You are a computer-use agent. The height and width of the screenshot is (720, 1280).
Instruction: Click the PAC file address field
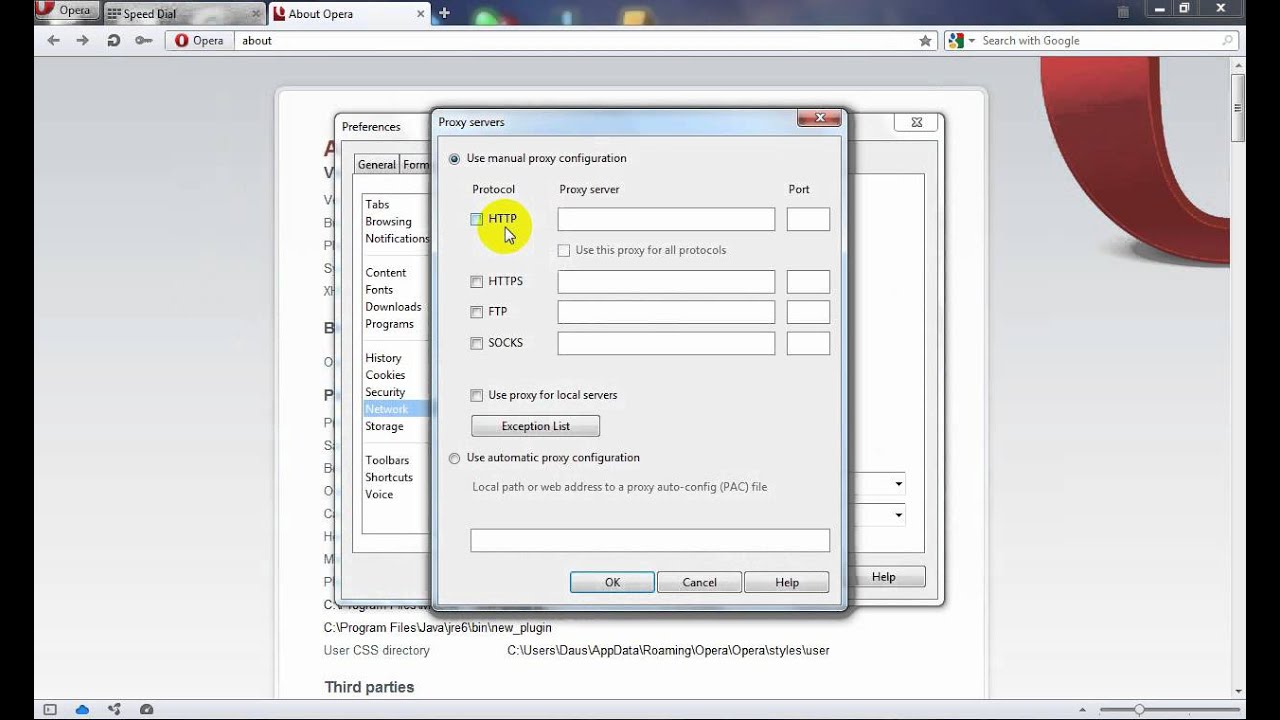(x=650, y=540)
